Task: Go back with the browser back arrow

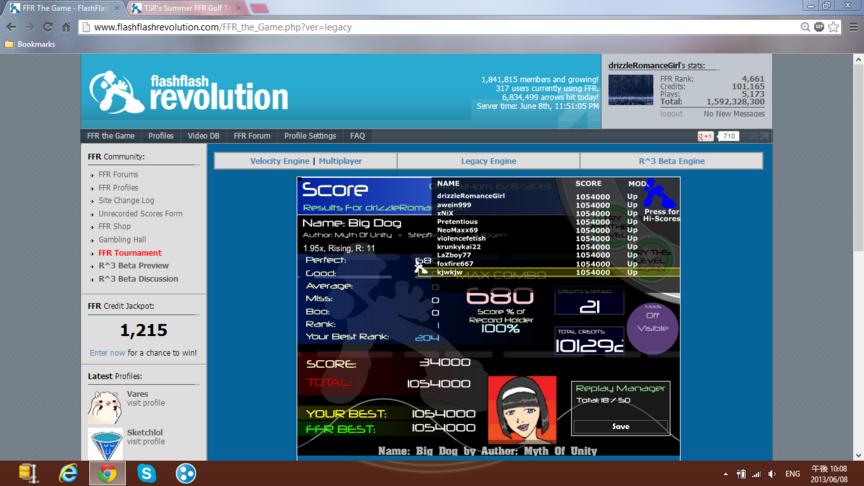Action: (10, 27)
